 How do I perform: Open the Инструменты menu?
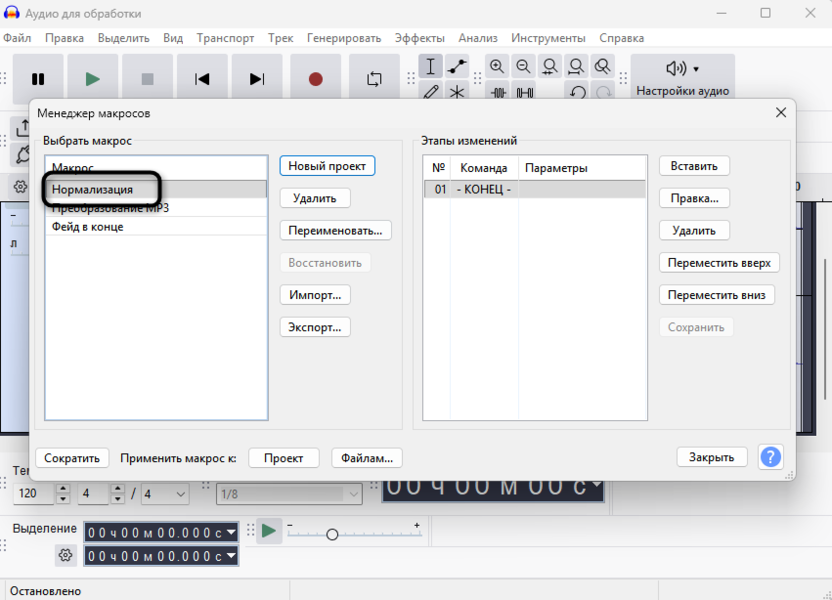click(548, 38)
